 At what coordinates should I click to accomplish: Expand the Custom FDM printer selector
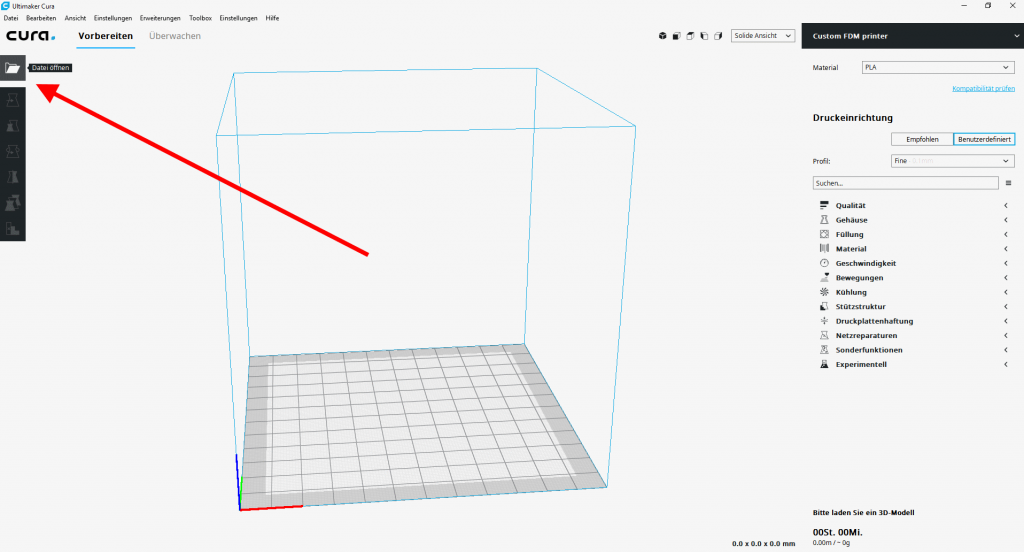[x=912, y=36]
